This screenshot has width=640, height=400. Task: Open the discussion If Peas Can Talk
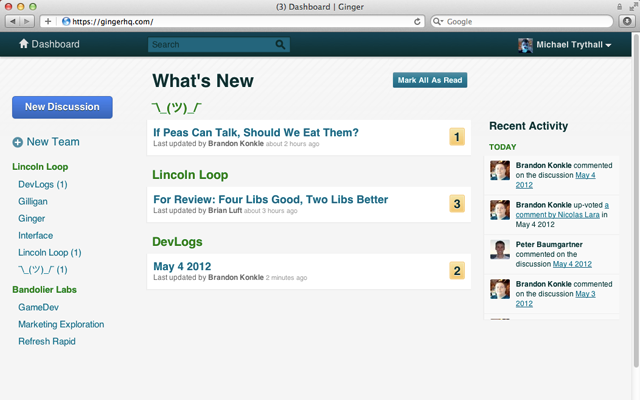[256, 132]
